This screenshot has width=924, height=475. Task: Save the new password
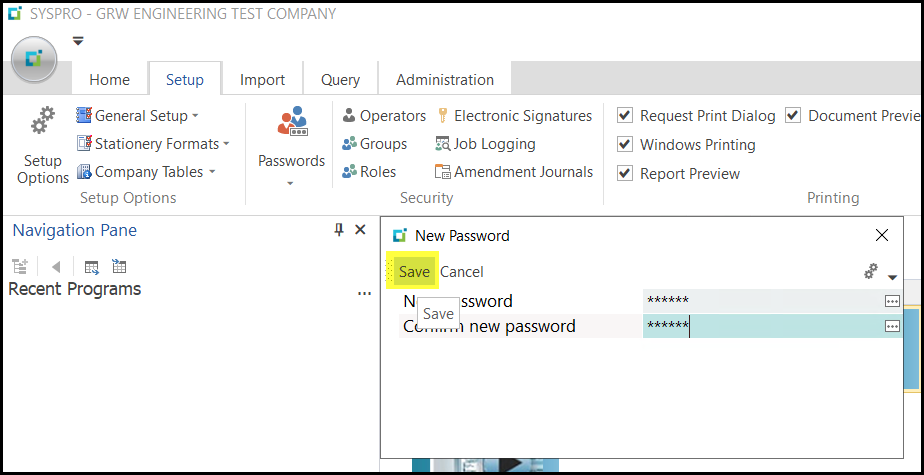(414, 272)
